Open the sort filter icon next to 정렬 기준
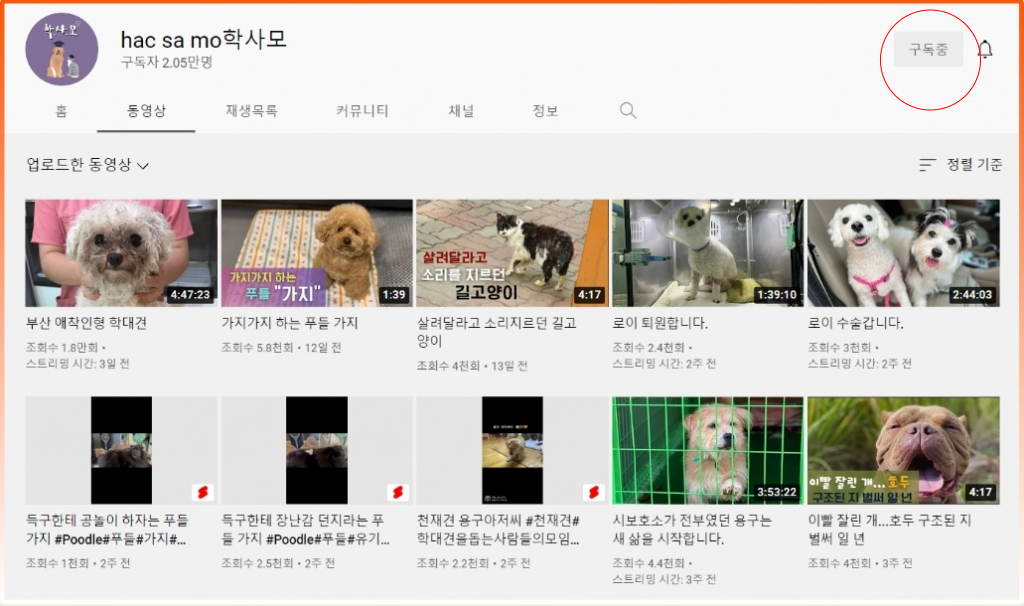Viewport: 1024px width, 606px height. coord(927,165)
